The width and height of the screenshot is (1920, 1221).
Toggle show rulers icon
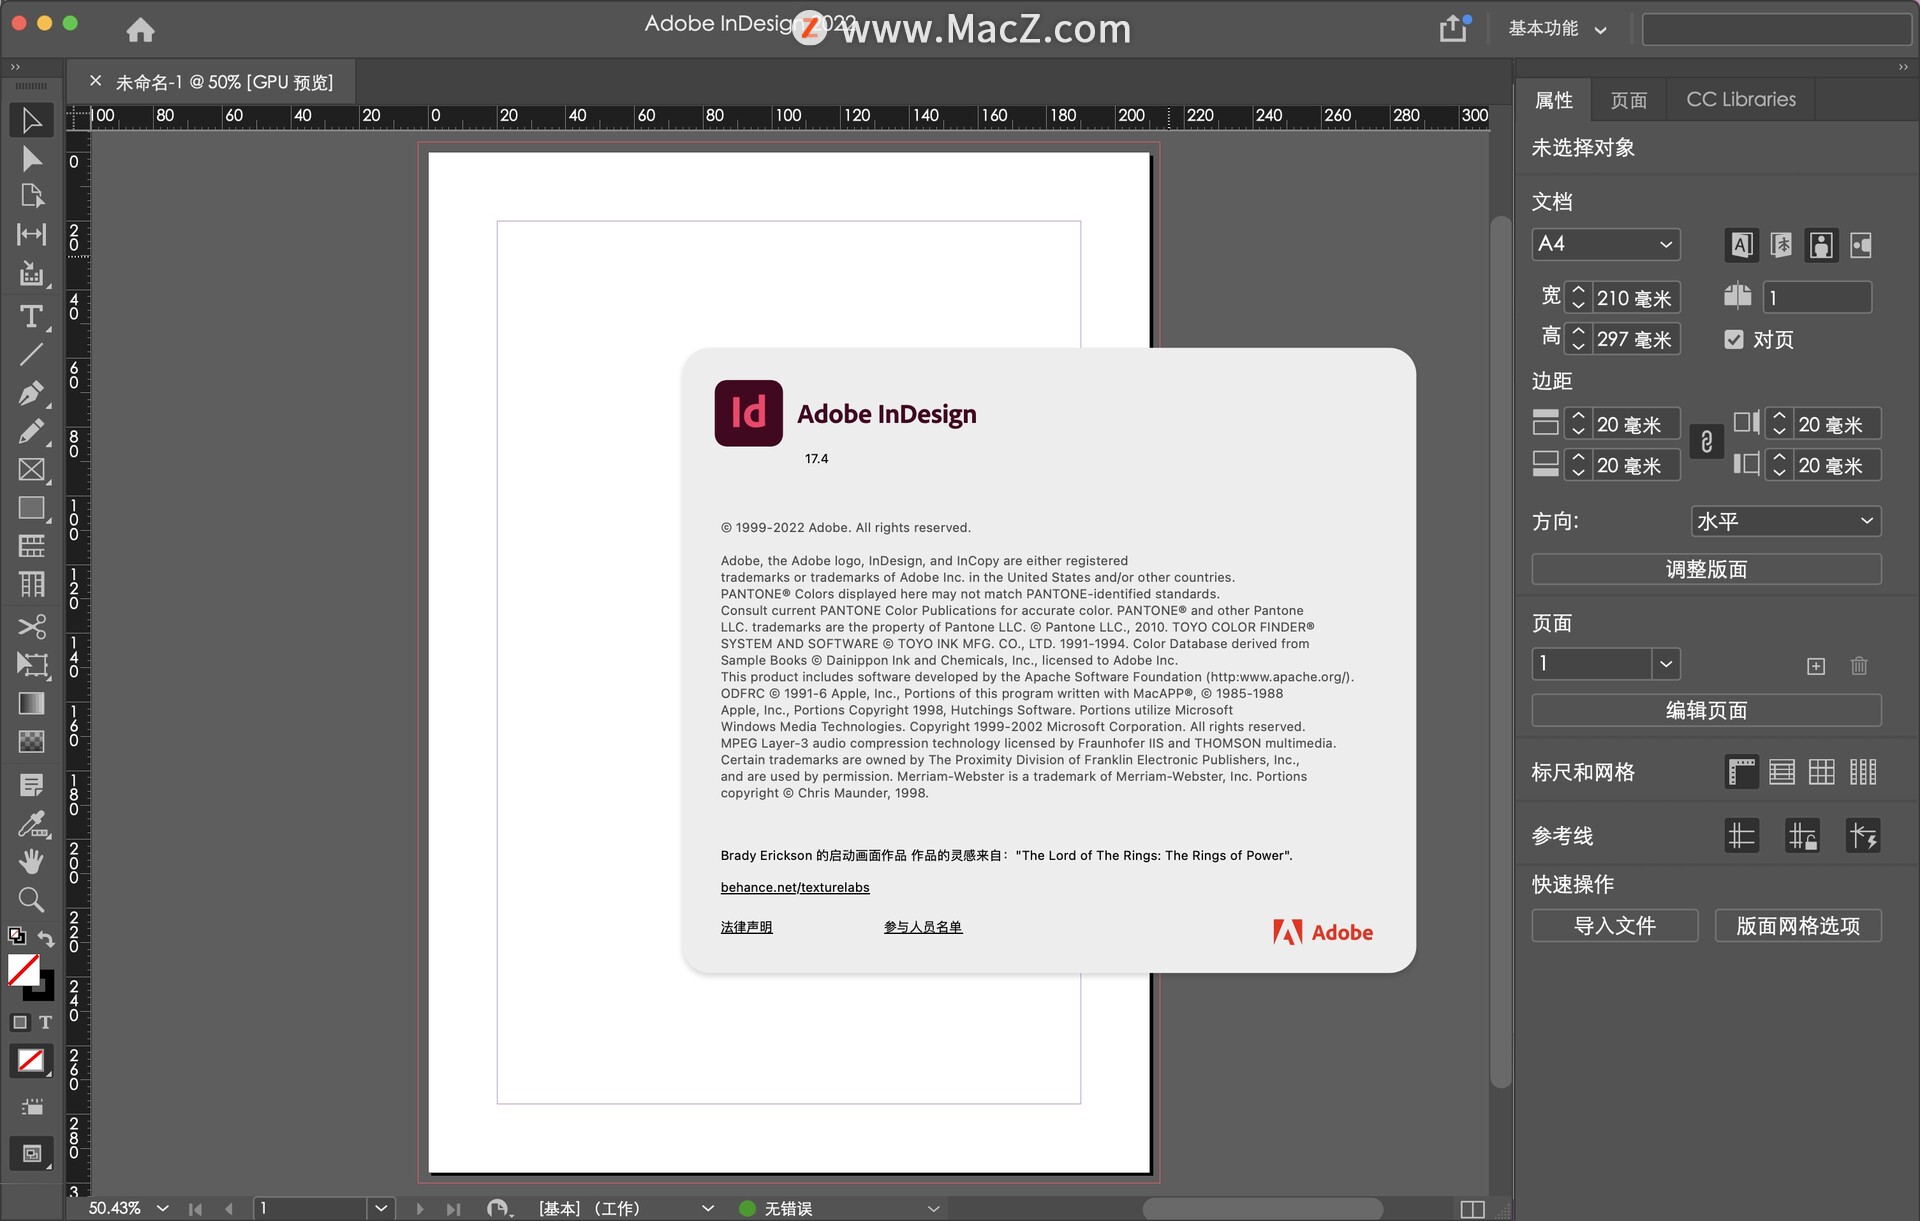(x=1741, y=772)
